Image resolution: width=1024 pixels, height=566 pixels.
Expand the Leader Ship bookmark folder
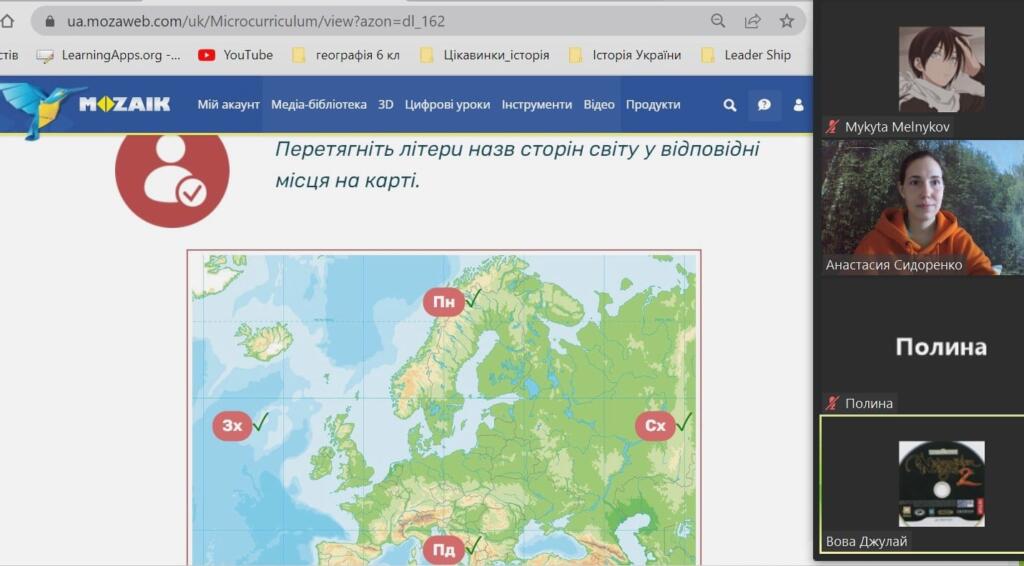[x=746, y=55]
